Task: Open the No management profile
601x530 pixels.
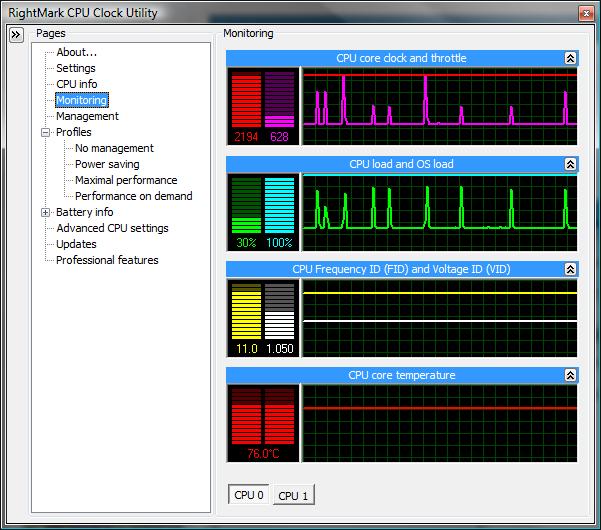Action: tap(114, 148)
